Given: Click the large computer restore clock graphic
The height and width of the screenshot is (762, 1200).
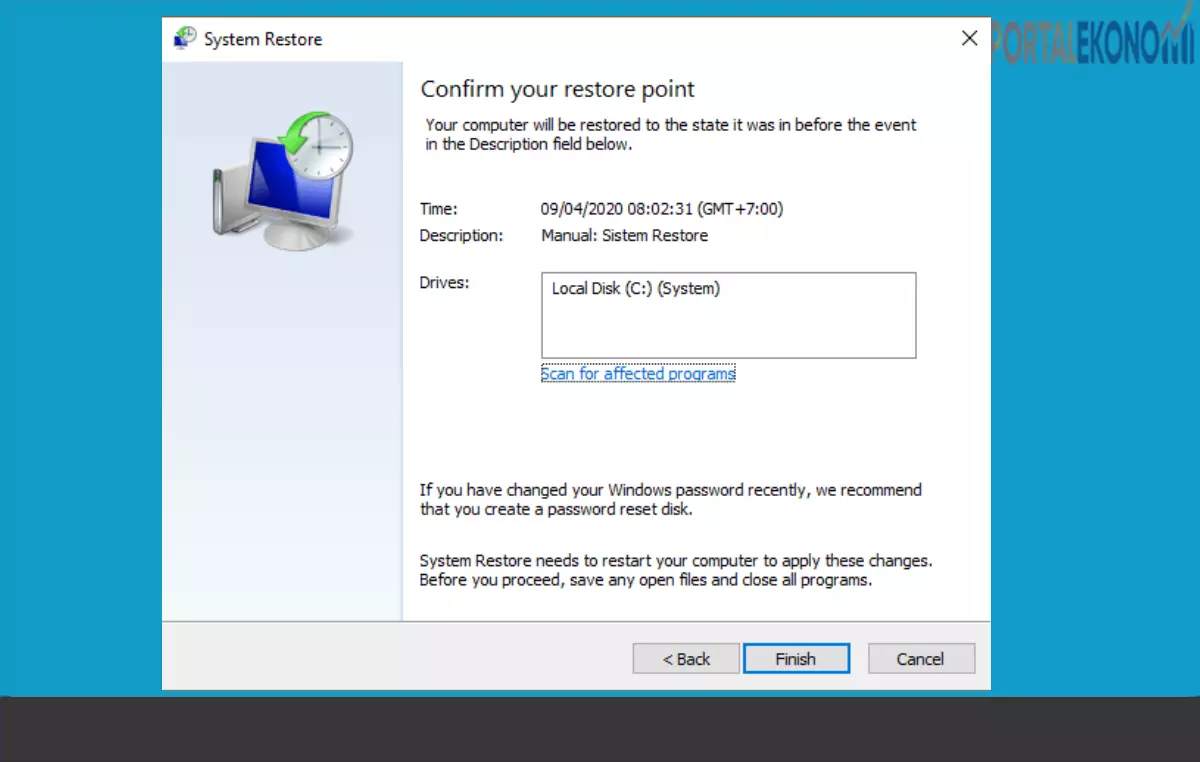Looking at the screenshot, I should tap(283, 180).
